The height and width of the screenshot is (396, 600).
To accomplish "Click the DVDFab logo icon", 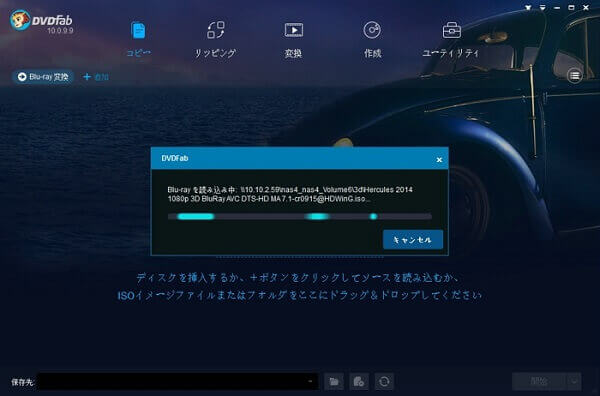I will click(20, 20).
